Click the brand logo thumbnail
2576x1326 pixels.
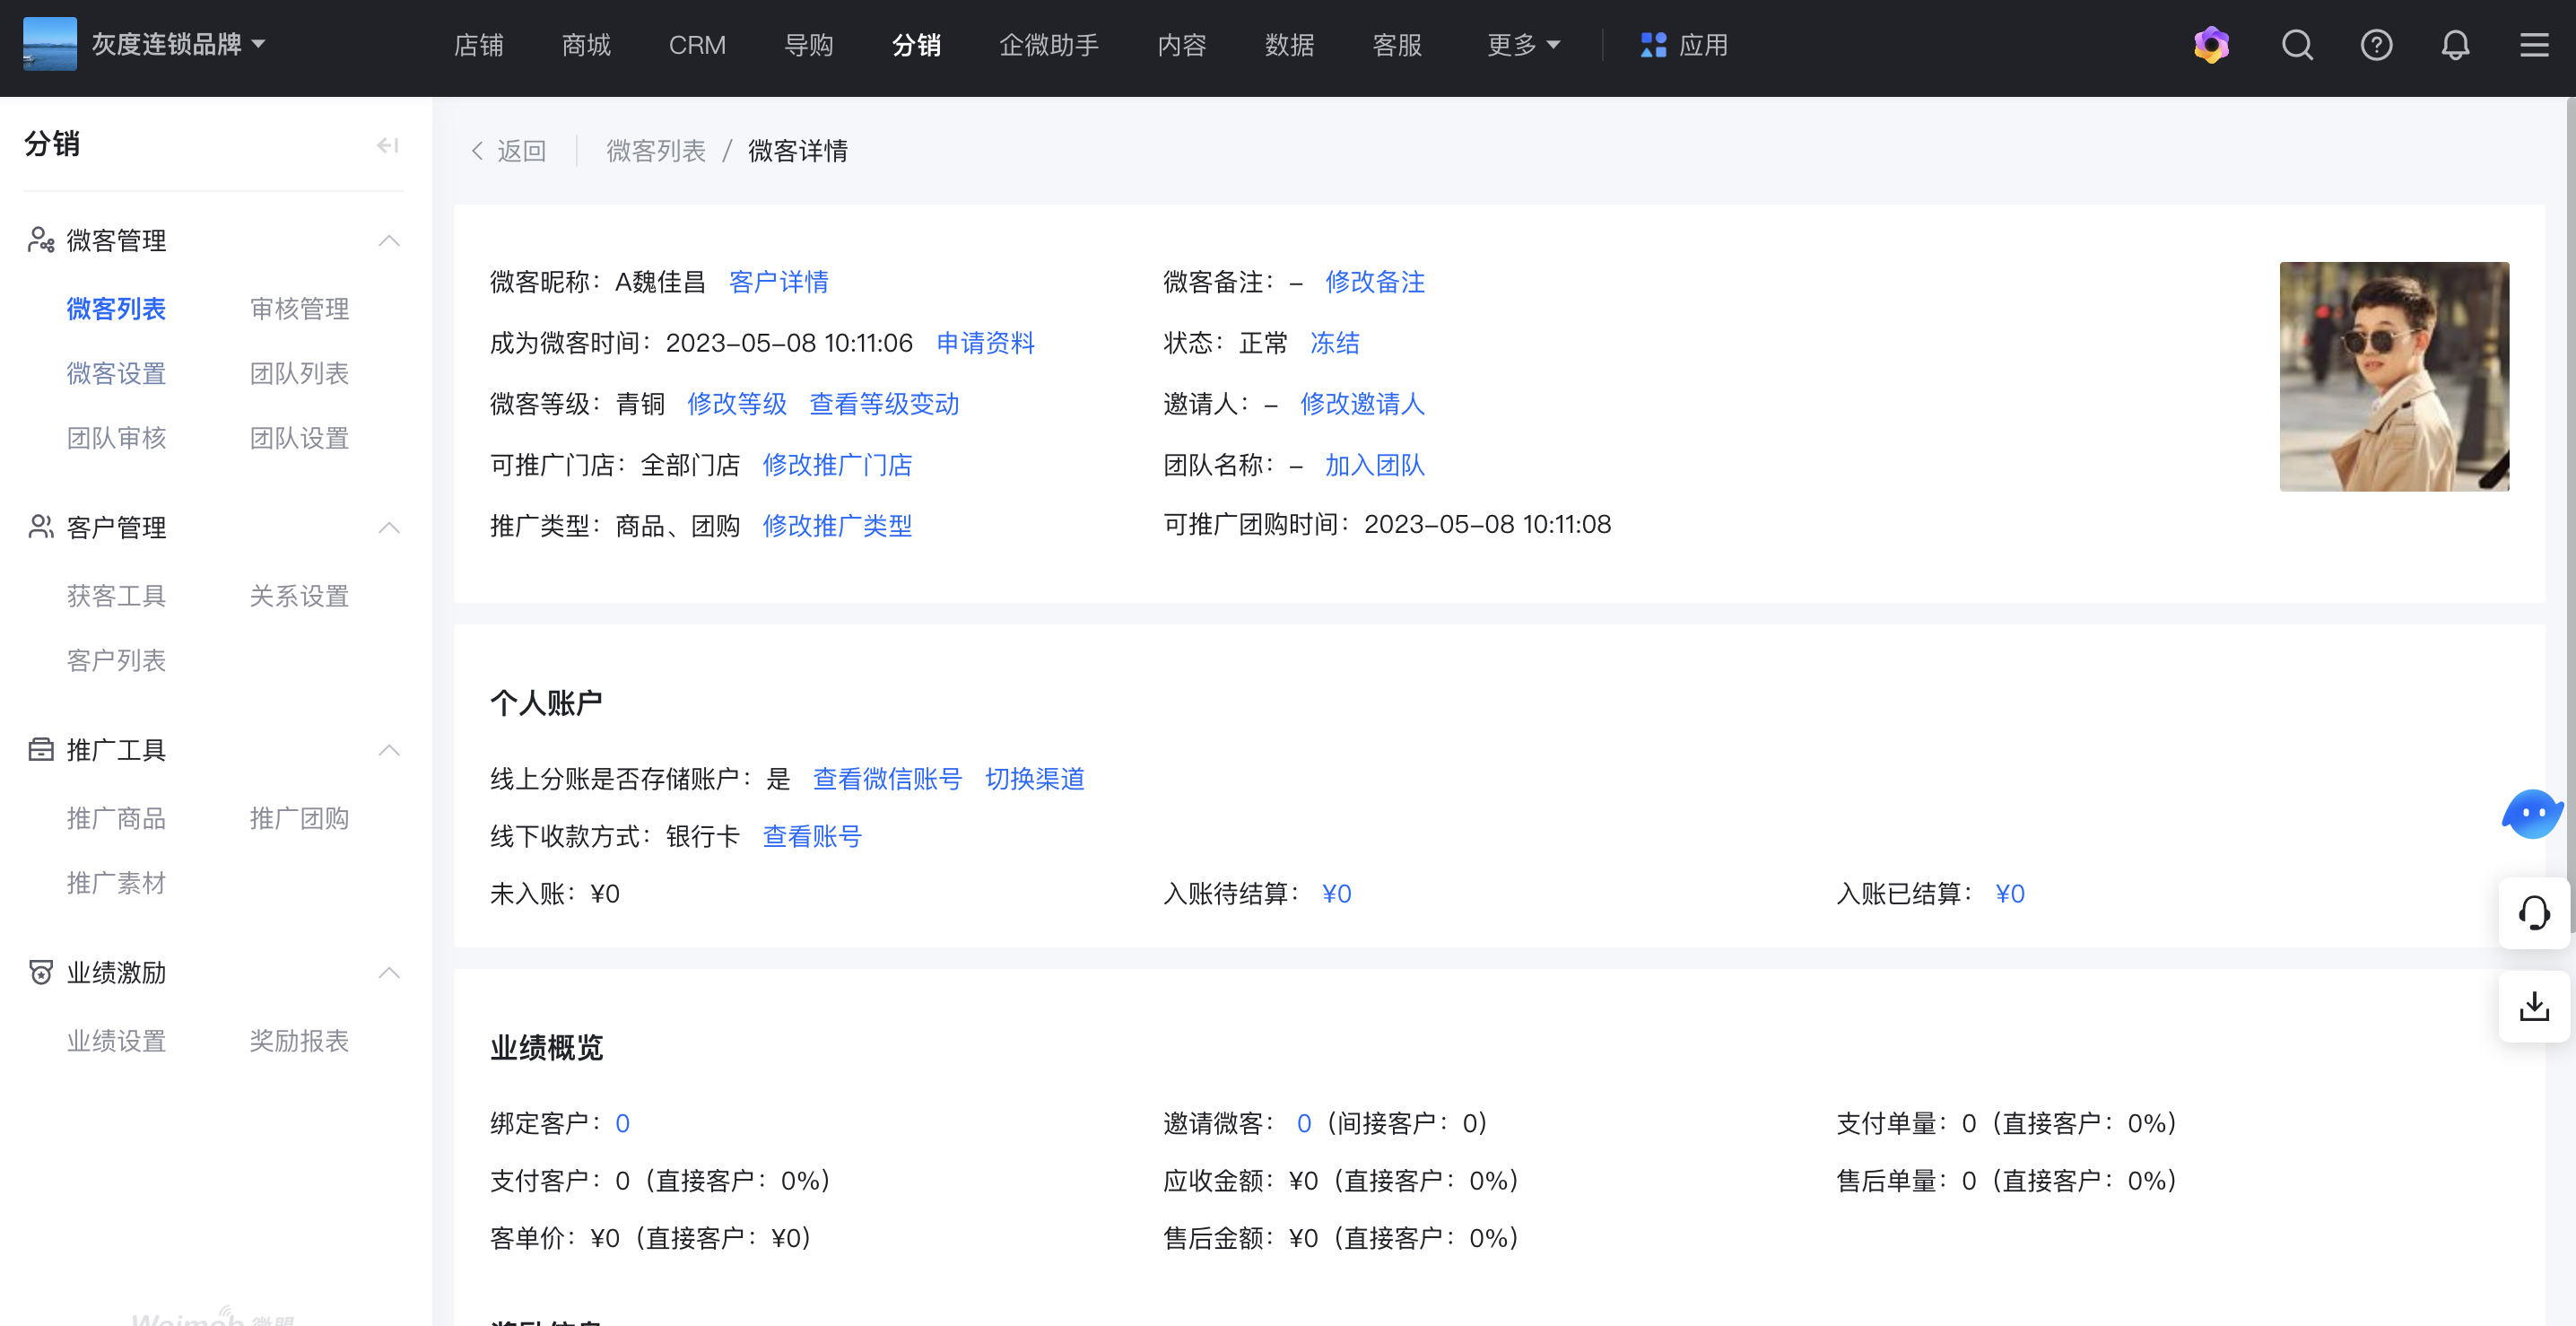click(x=49, y=44)
